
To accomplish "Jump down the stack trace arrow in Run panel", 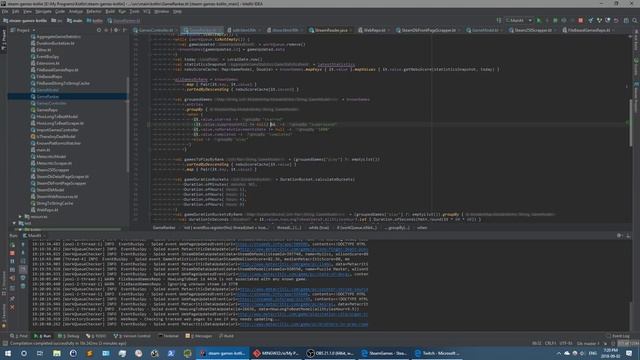I will (23, 253).
